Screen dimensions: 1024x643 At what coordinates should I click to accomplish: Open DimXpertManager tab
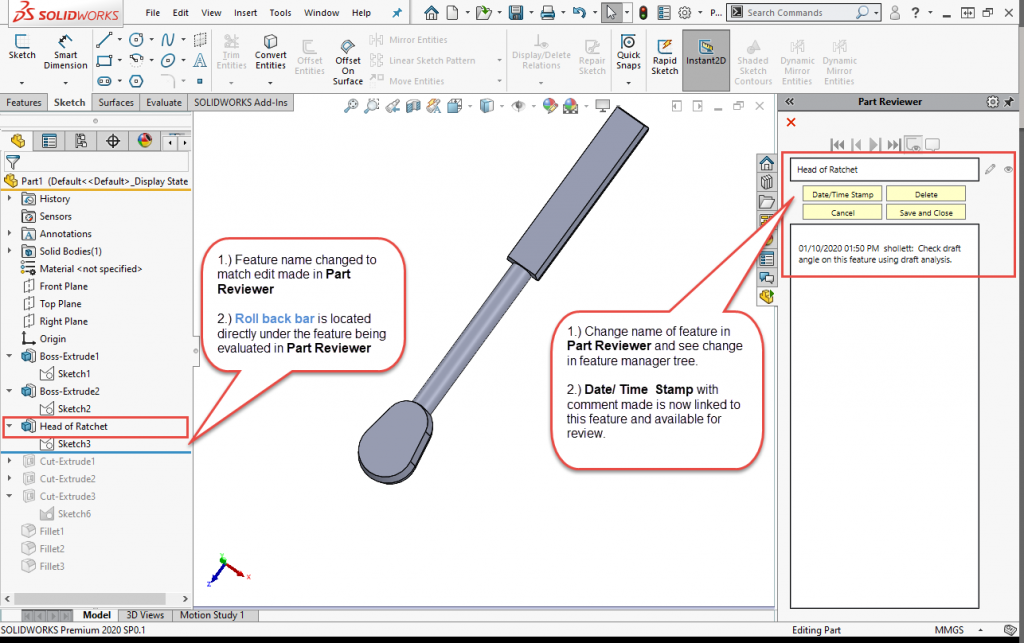point(113,140)
